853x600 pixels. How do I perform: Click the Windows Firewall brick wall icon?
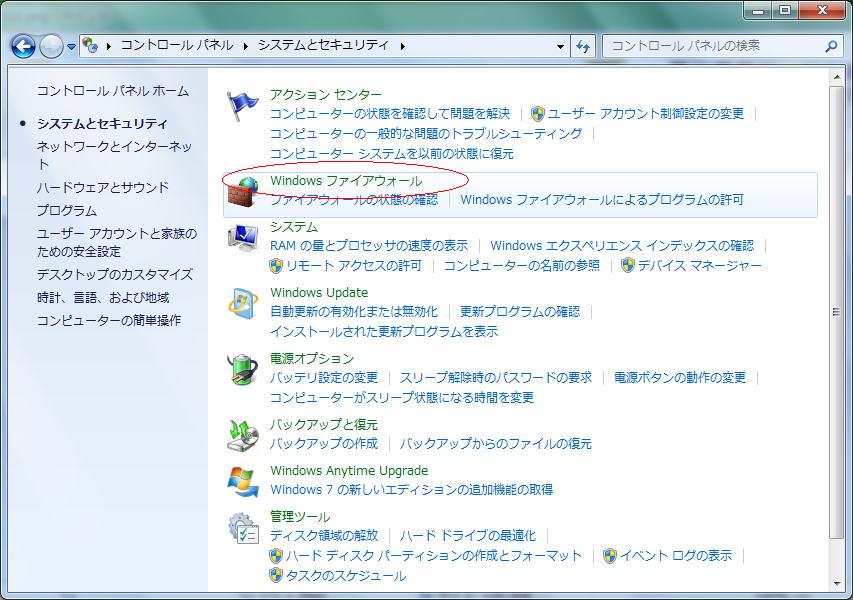pos(242,192)
